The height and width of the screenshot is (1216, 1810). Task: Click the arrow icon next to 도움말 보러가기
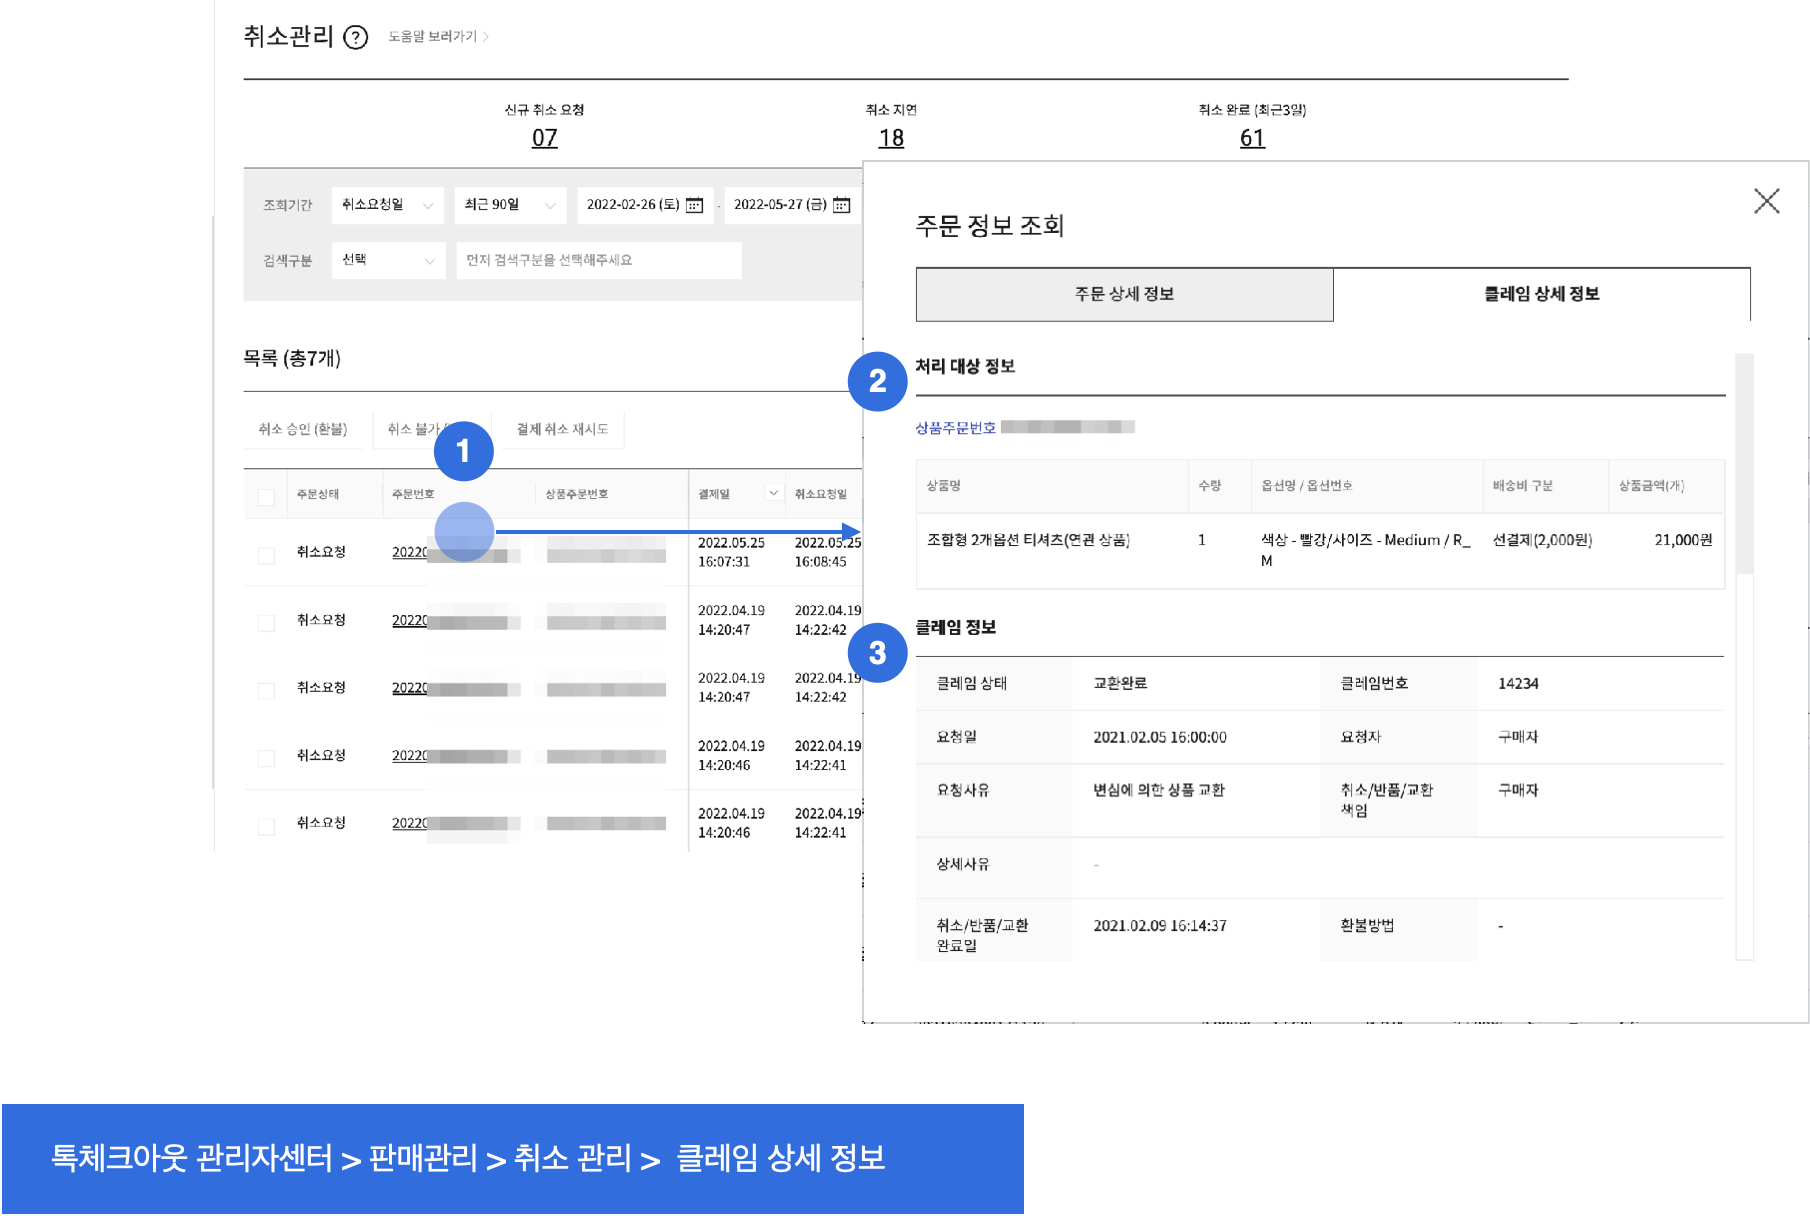pos(486,37)
